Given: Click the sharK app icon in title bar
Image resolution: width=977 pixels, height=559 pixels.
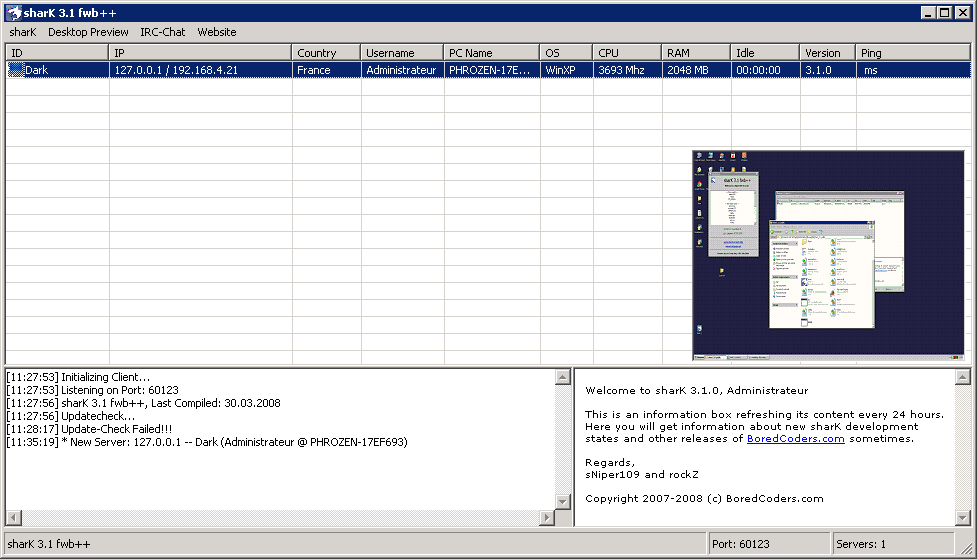Looking at the screenshot, I should [x=14, y=13].
